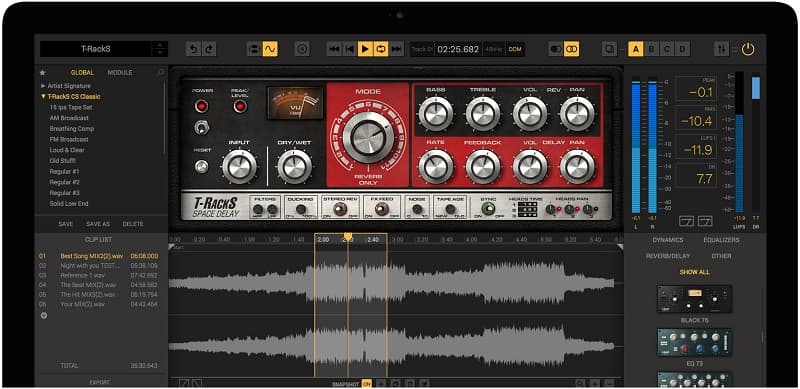800x389 pixels.
Task: Select snapshot slot C
Action: pyautogui.click(x=666, y=49)
